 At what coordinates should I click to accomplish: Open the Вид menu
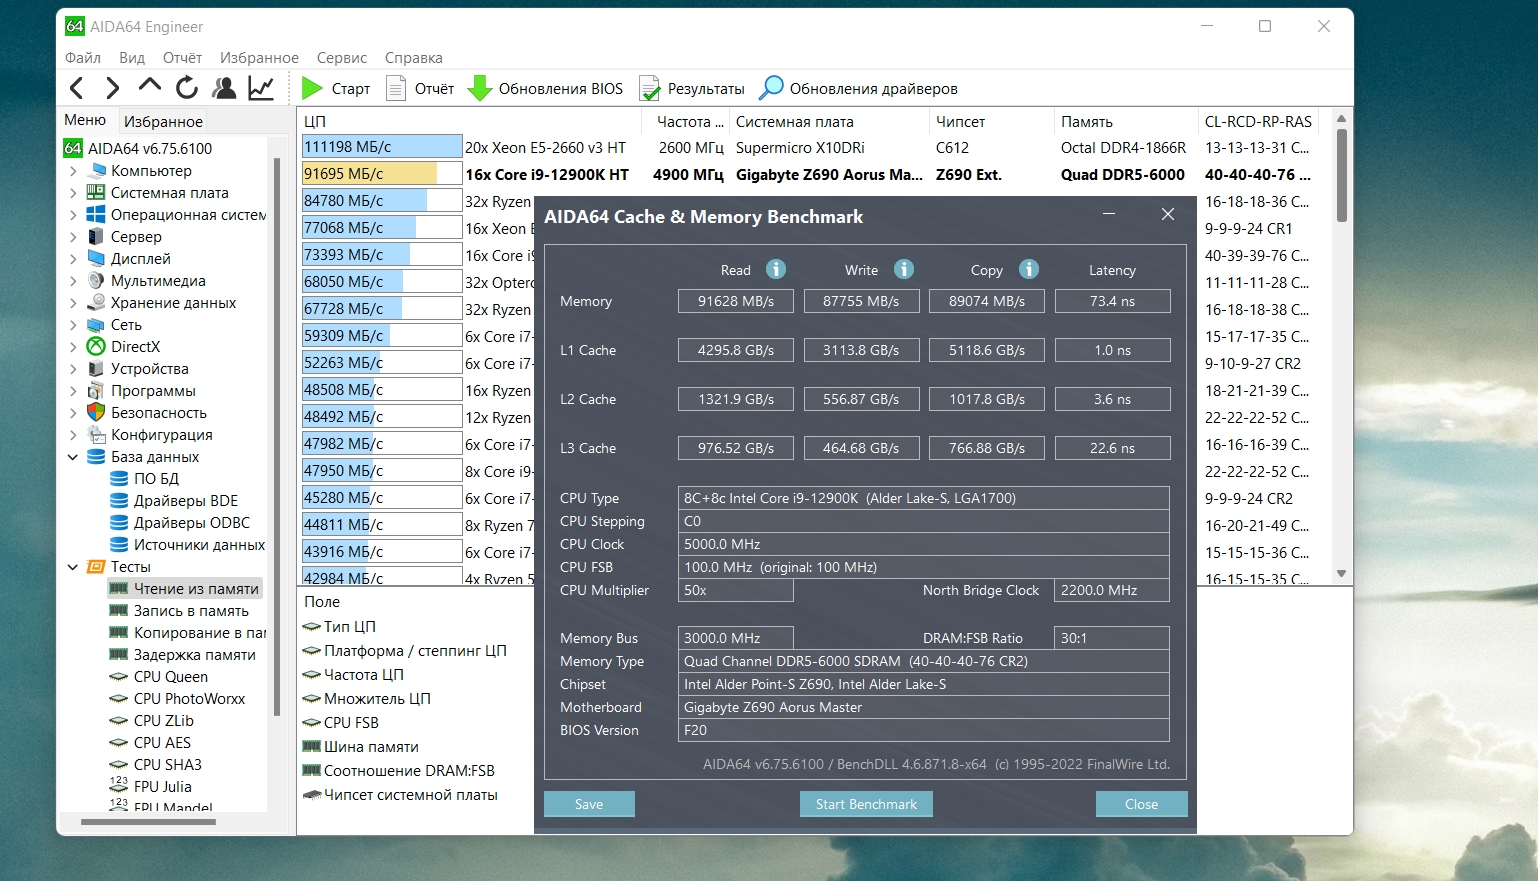132,58
